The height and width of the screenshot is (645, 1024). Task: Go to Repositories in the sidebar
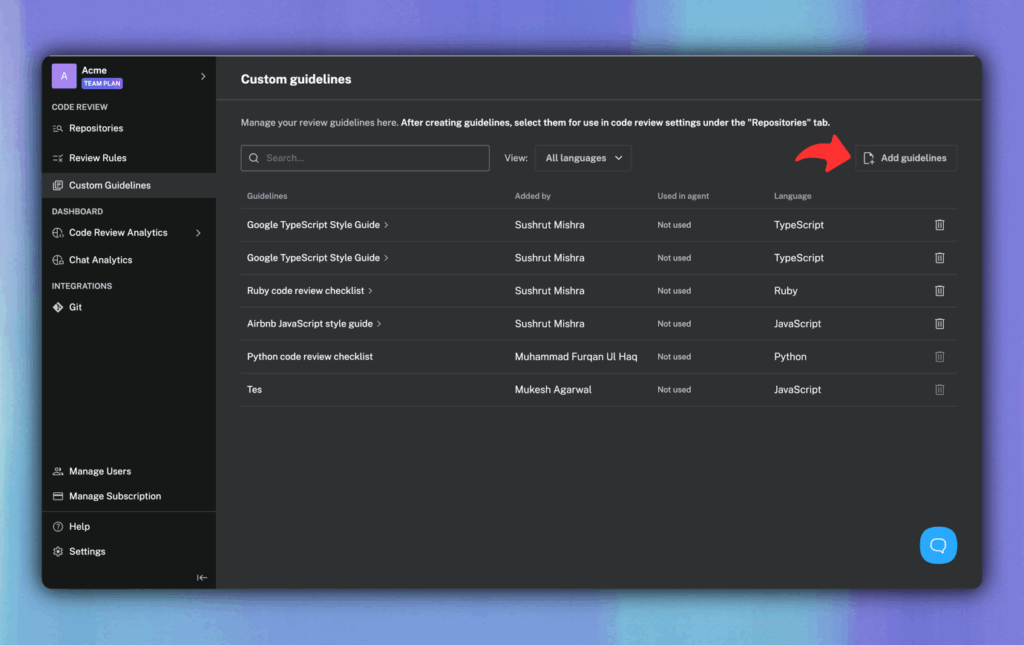coord(96,129)
